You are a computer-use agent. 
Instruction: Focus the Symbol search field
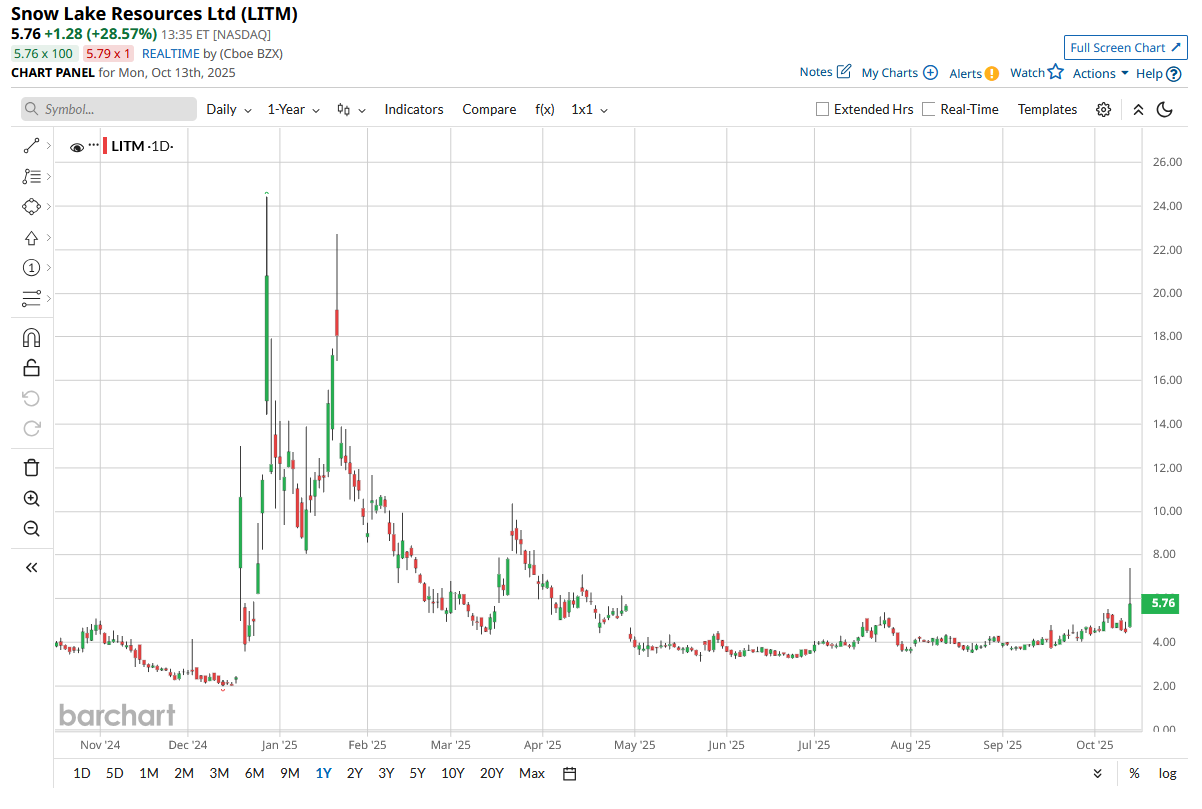109,109
